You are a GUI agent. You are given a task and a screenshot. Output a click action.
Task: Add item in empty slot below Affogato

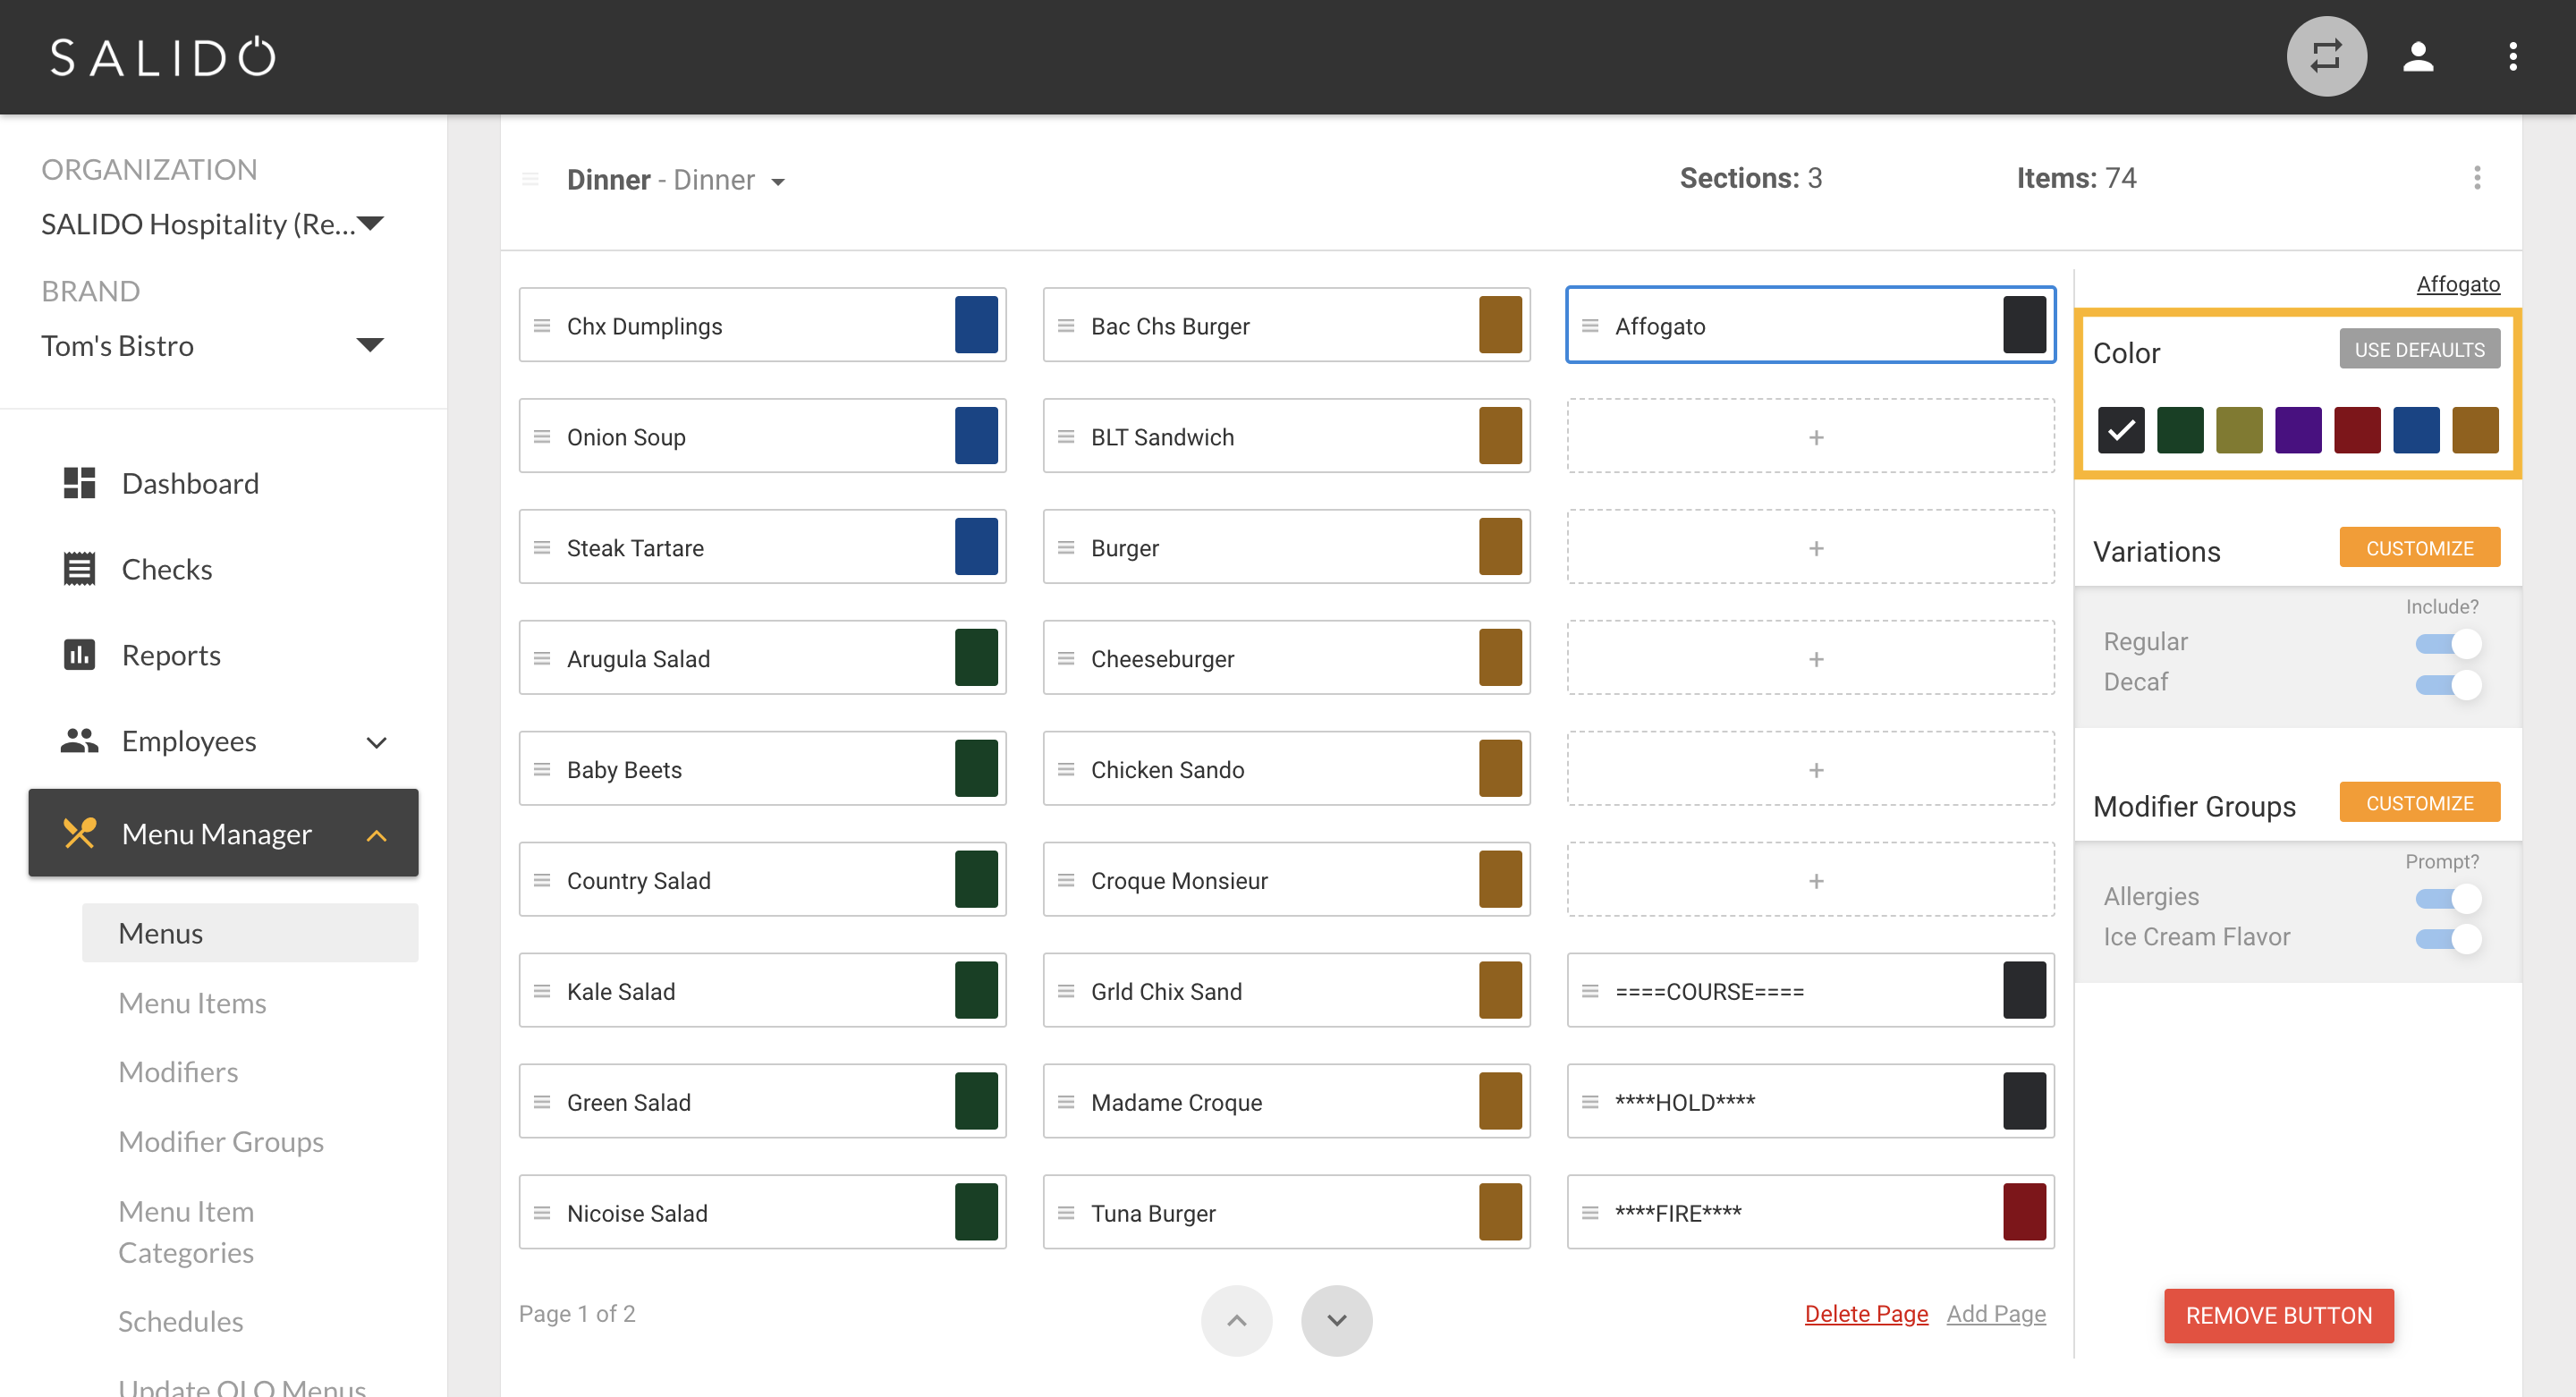click(1810, 437)
